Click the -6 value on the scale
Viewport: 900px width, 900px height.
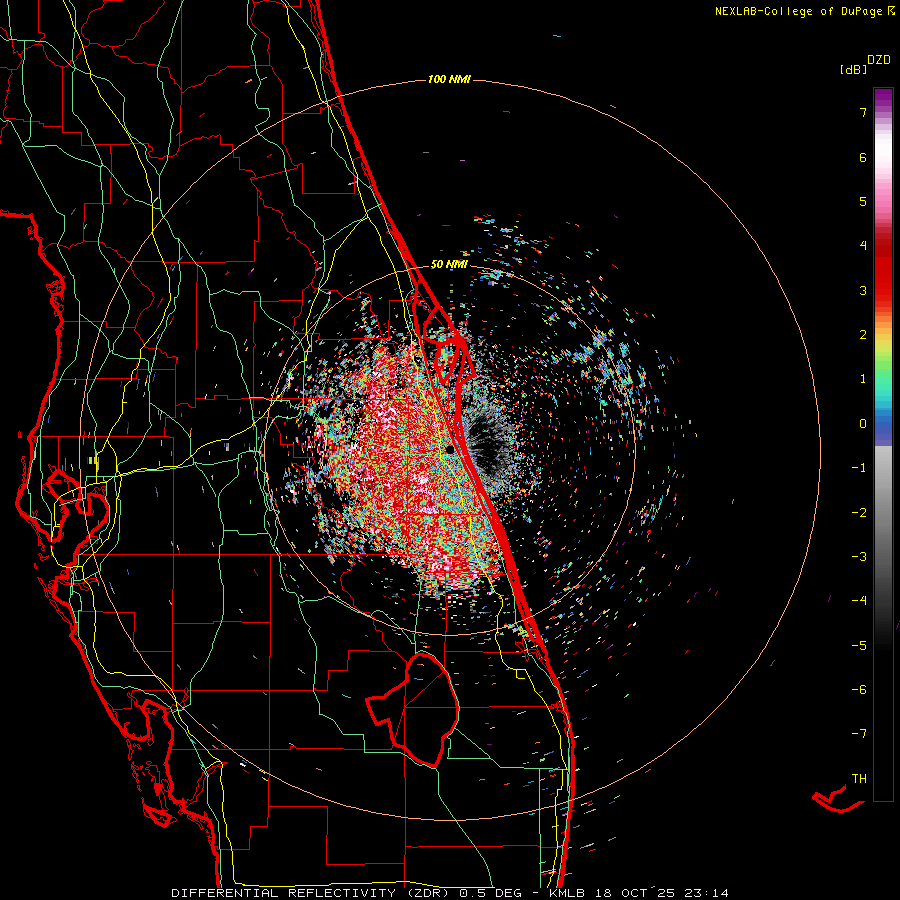coord(859,690)
